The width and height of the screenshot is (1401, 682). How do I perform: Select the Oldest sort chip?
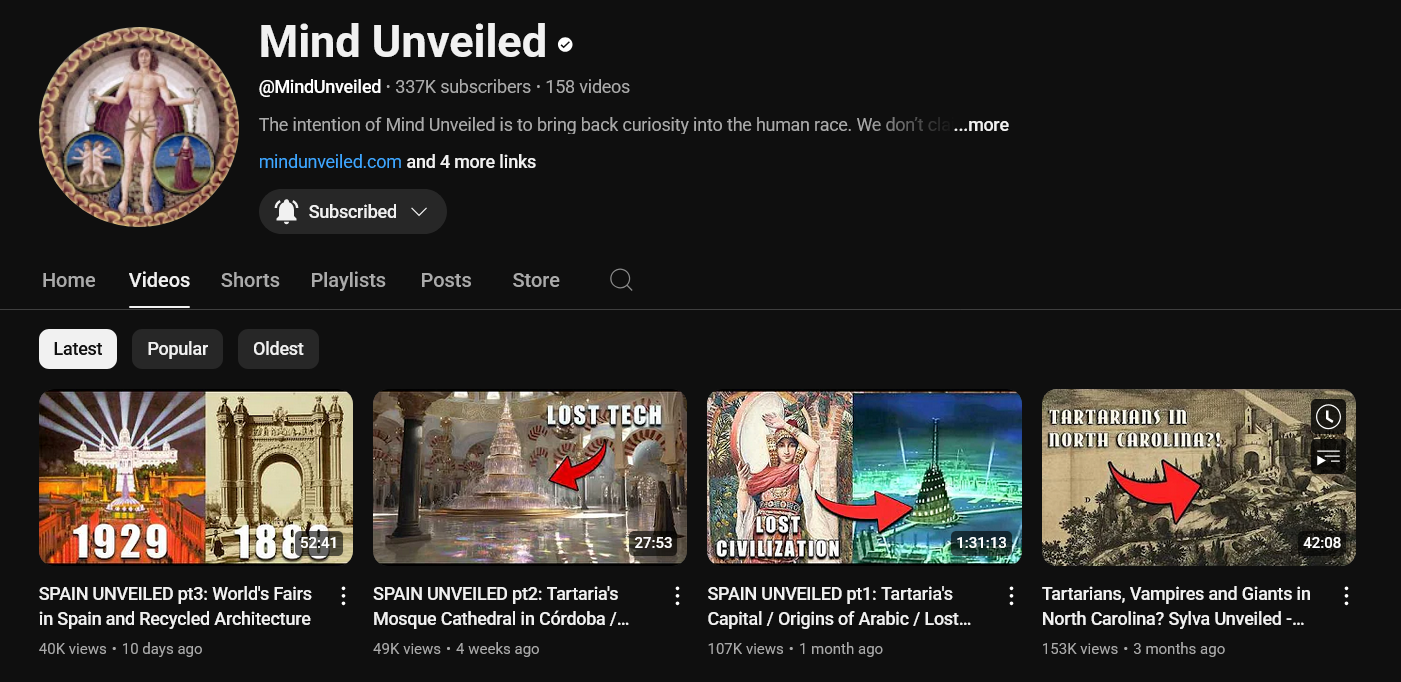coord(278,349)
